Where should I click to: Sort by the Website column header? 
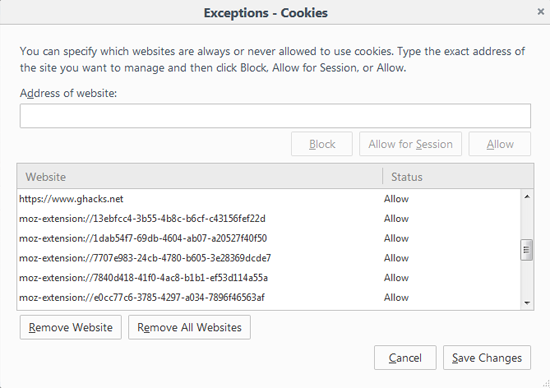coord(199,176)
